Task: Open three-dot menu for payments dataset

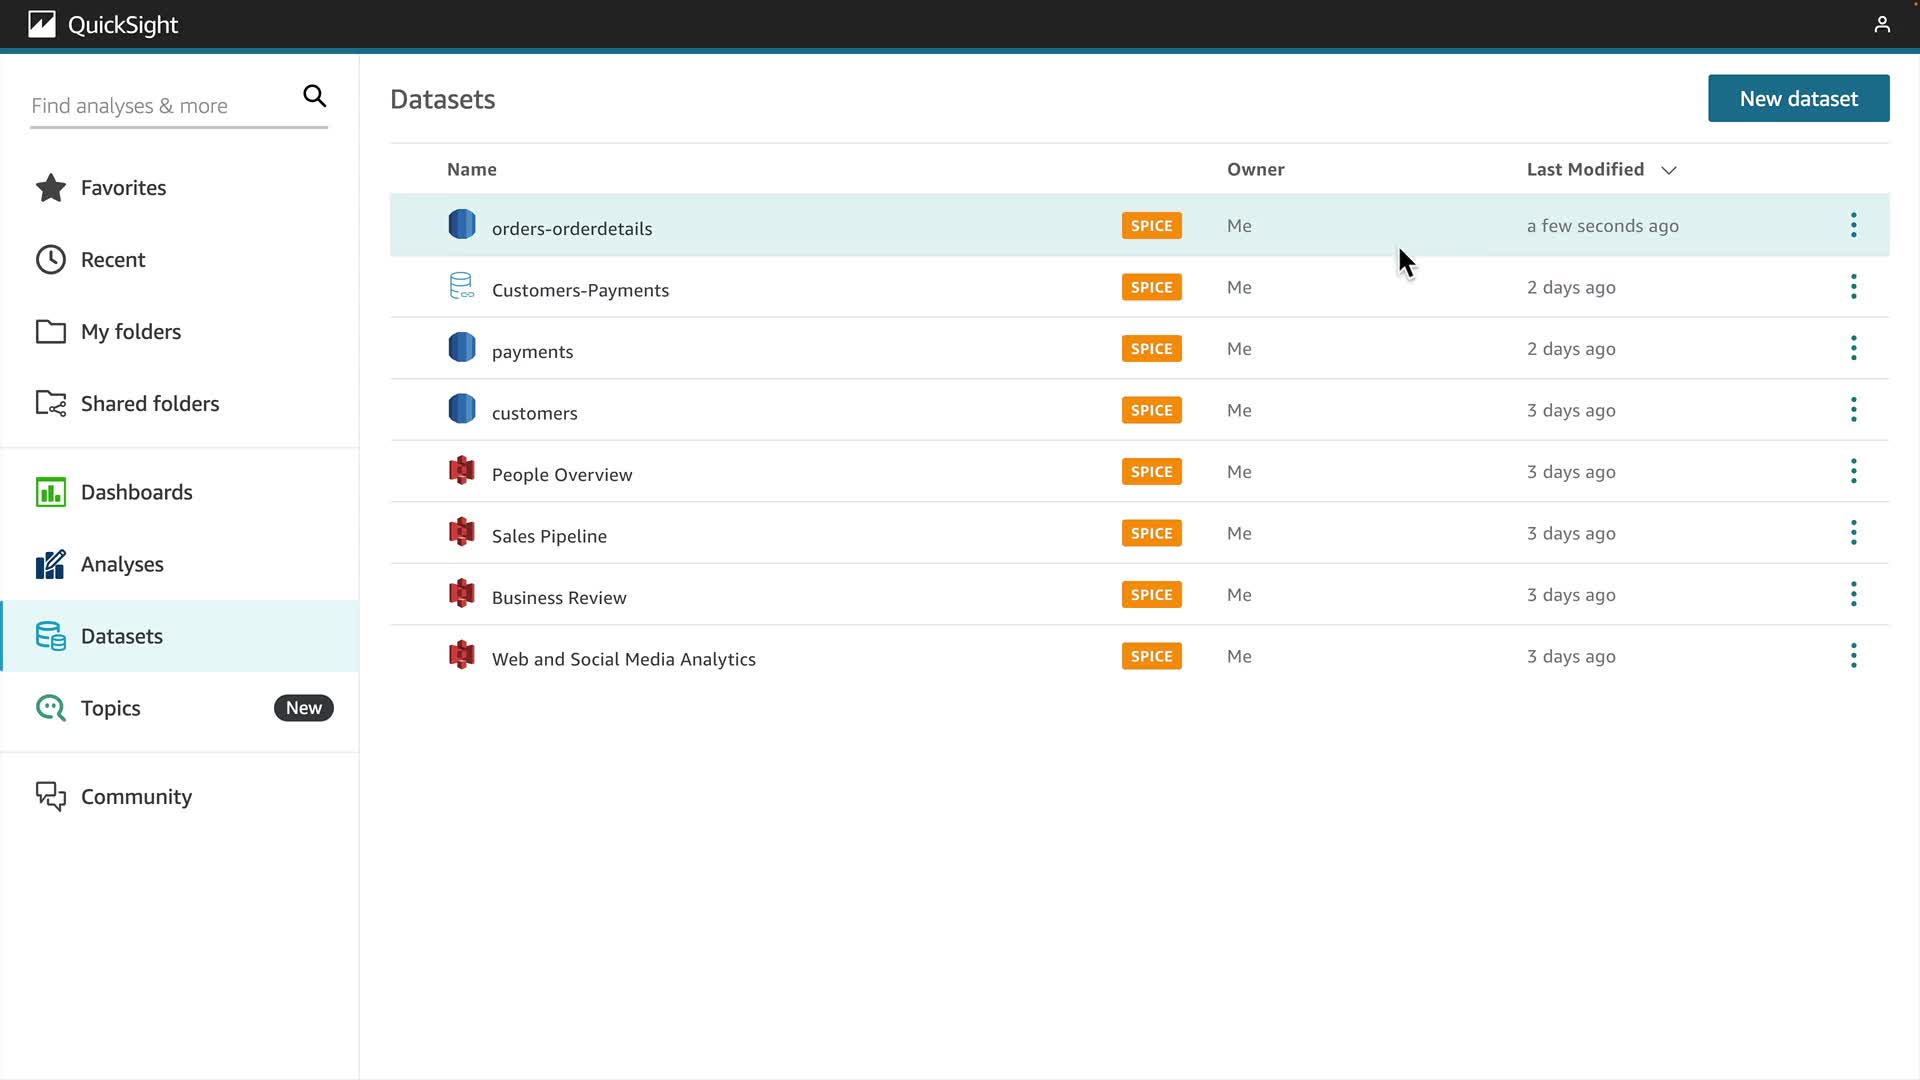Action: click(x=1853, y=348)
